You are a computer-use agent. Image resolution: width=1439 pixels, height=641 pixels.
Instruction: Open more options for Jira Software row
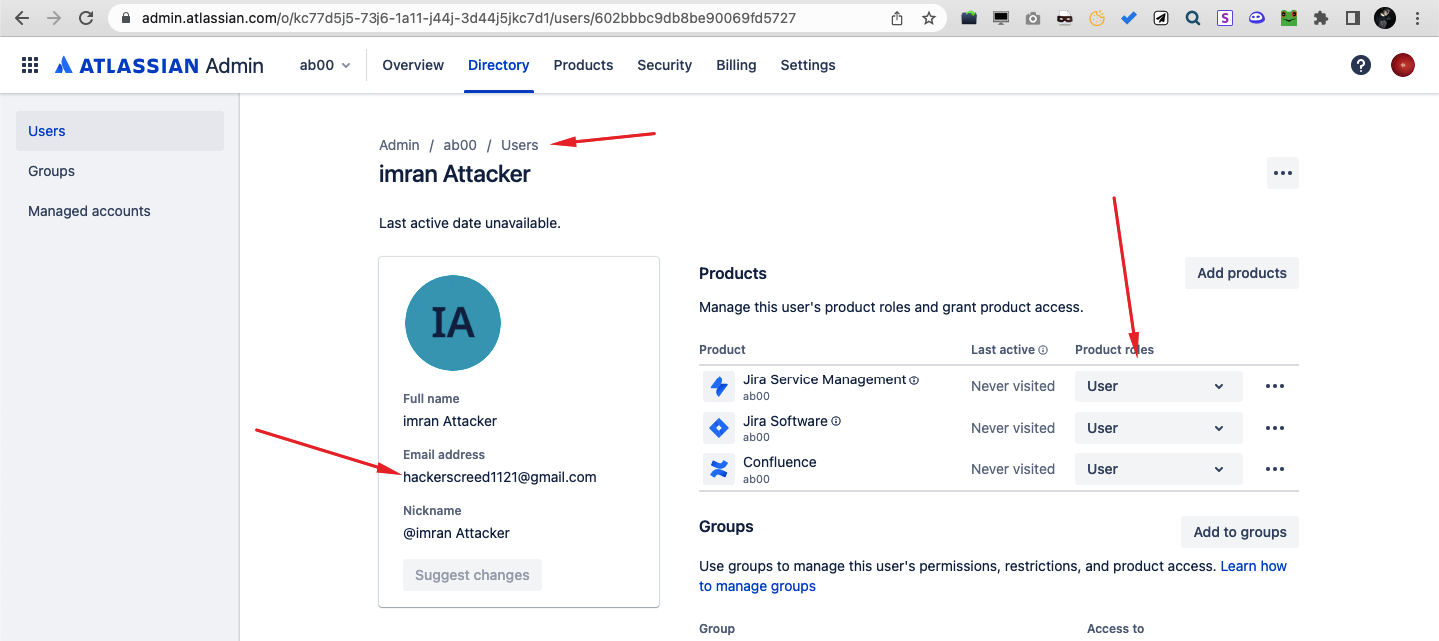tap(1275, 428)
